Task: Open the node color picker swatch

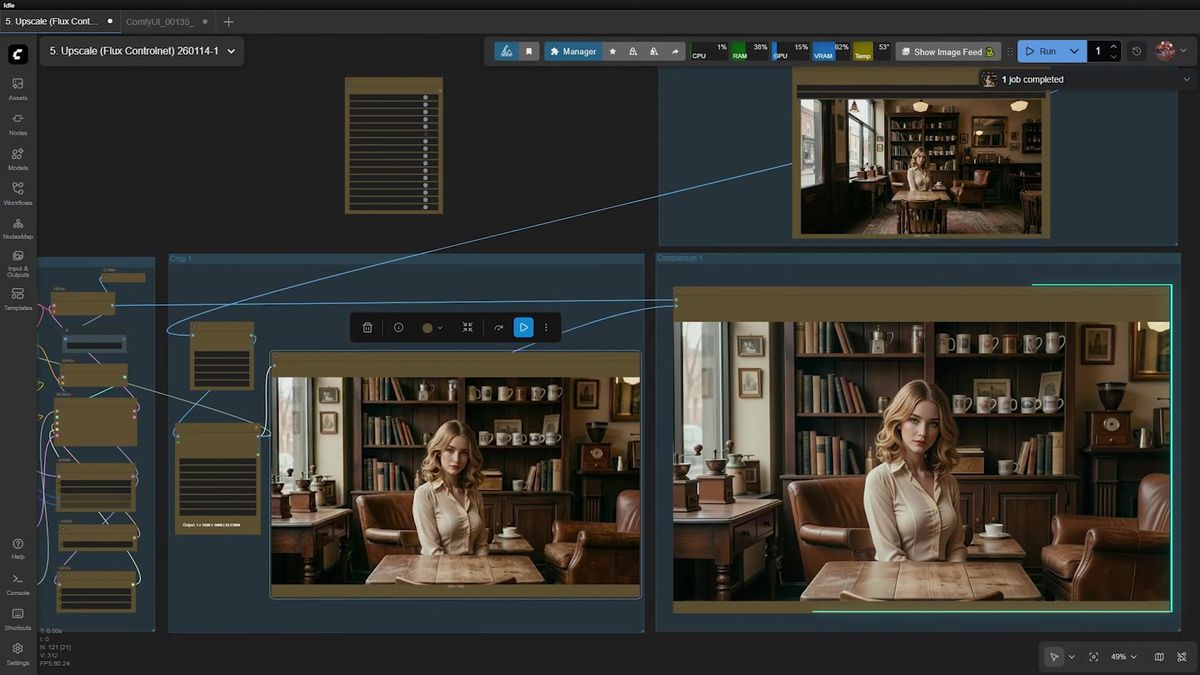Action: [432, 327]
